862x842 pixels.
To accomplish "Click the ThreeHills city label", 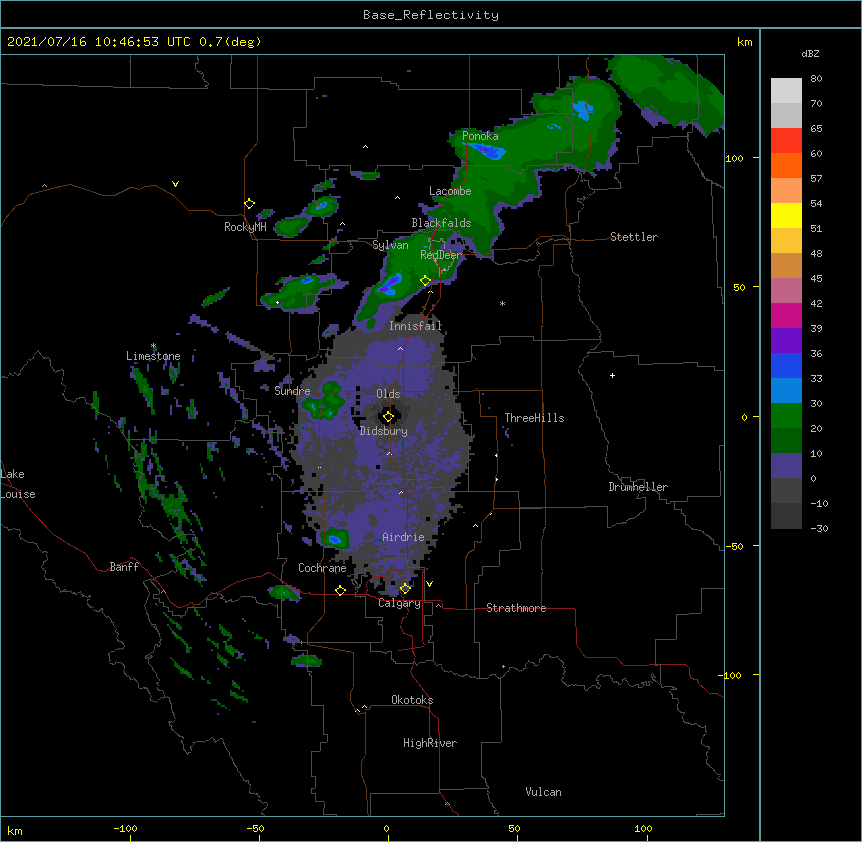I will 534,418.
